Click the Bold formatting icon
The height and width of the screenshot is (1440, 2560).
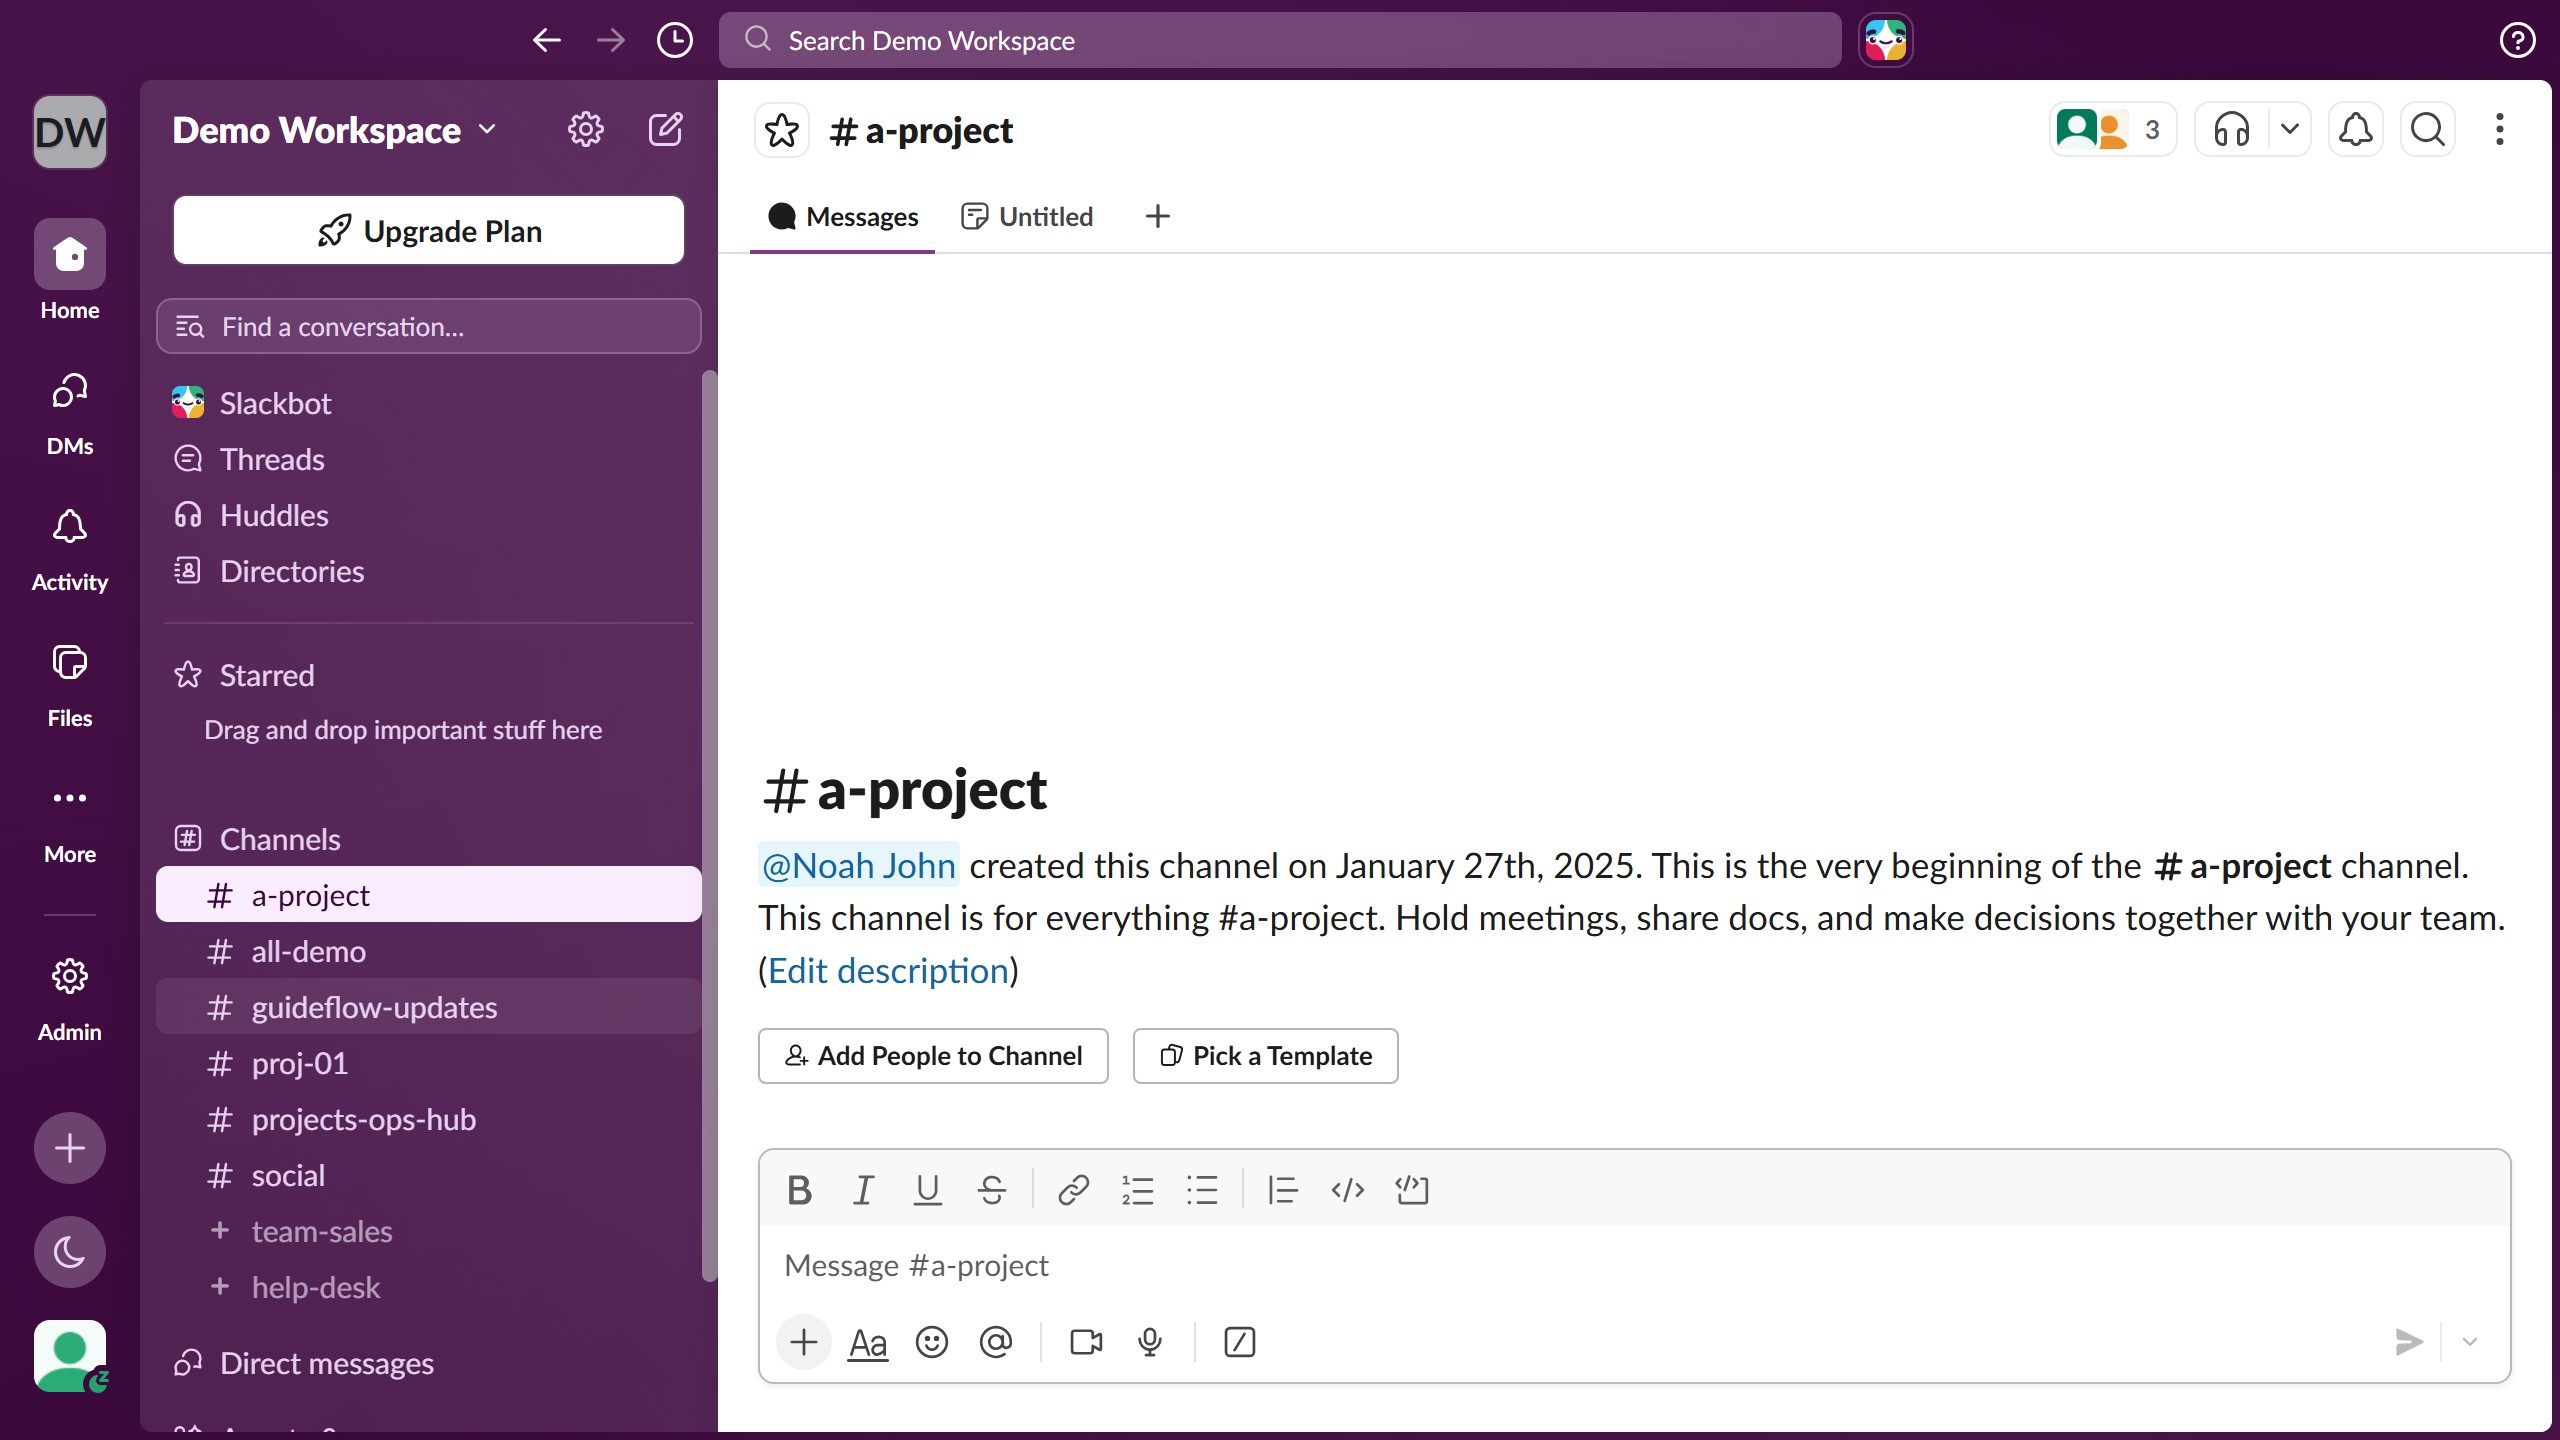tap(799, 1190)
